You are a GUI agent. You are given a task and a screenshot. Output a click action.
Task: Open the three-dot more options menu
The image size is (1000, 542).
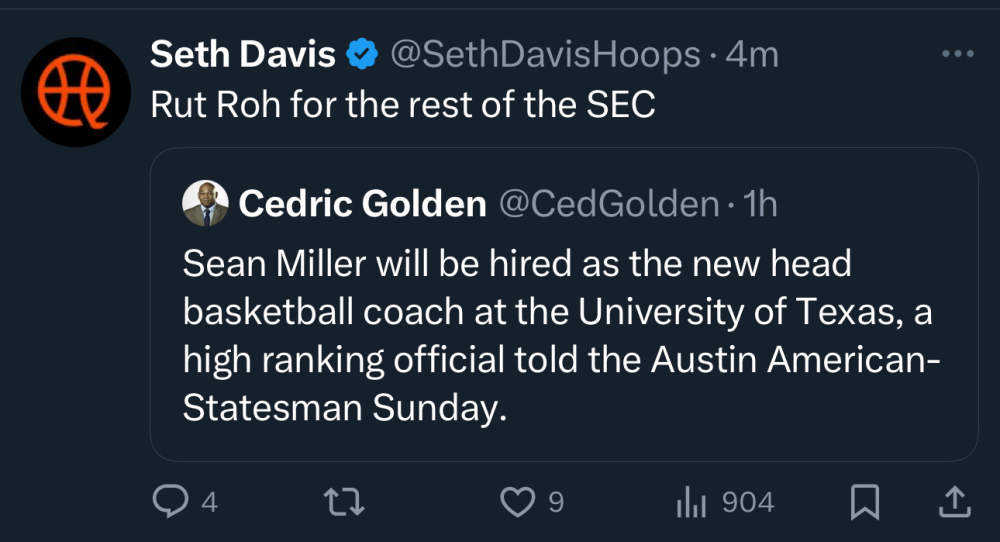pos(957,53)
